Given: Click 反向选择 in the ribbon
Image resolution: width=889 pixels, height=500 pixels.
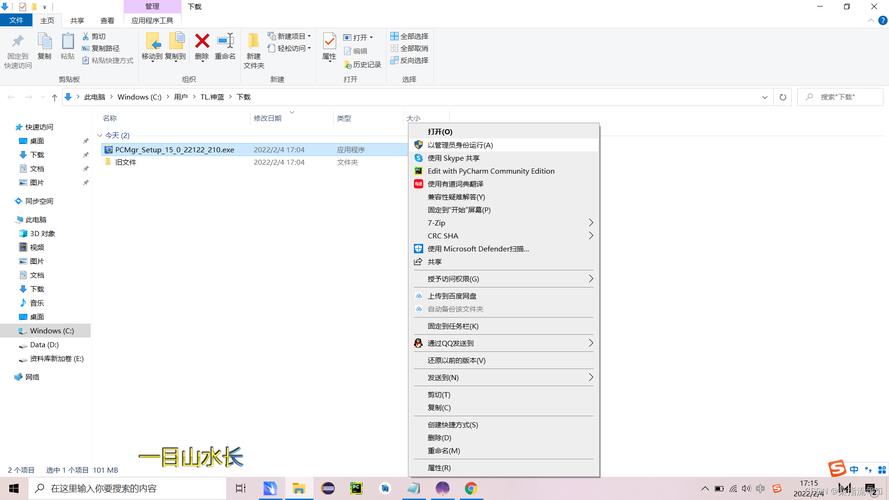Looking at the screenshot, I should (x=409, y=60).
